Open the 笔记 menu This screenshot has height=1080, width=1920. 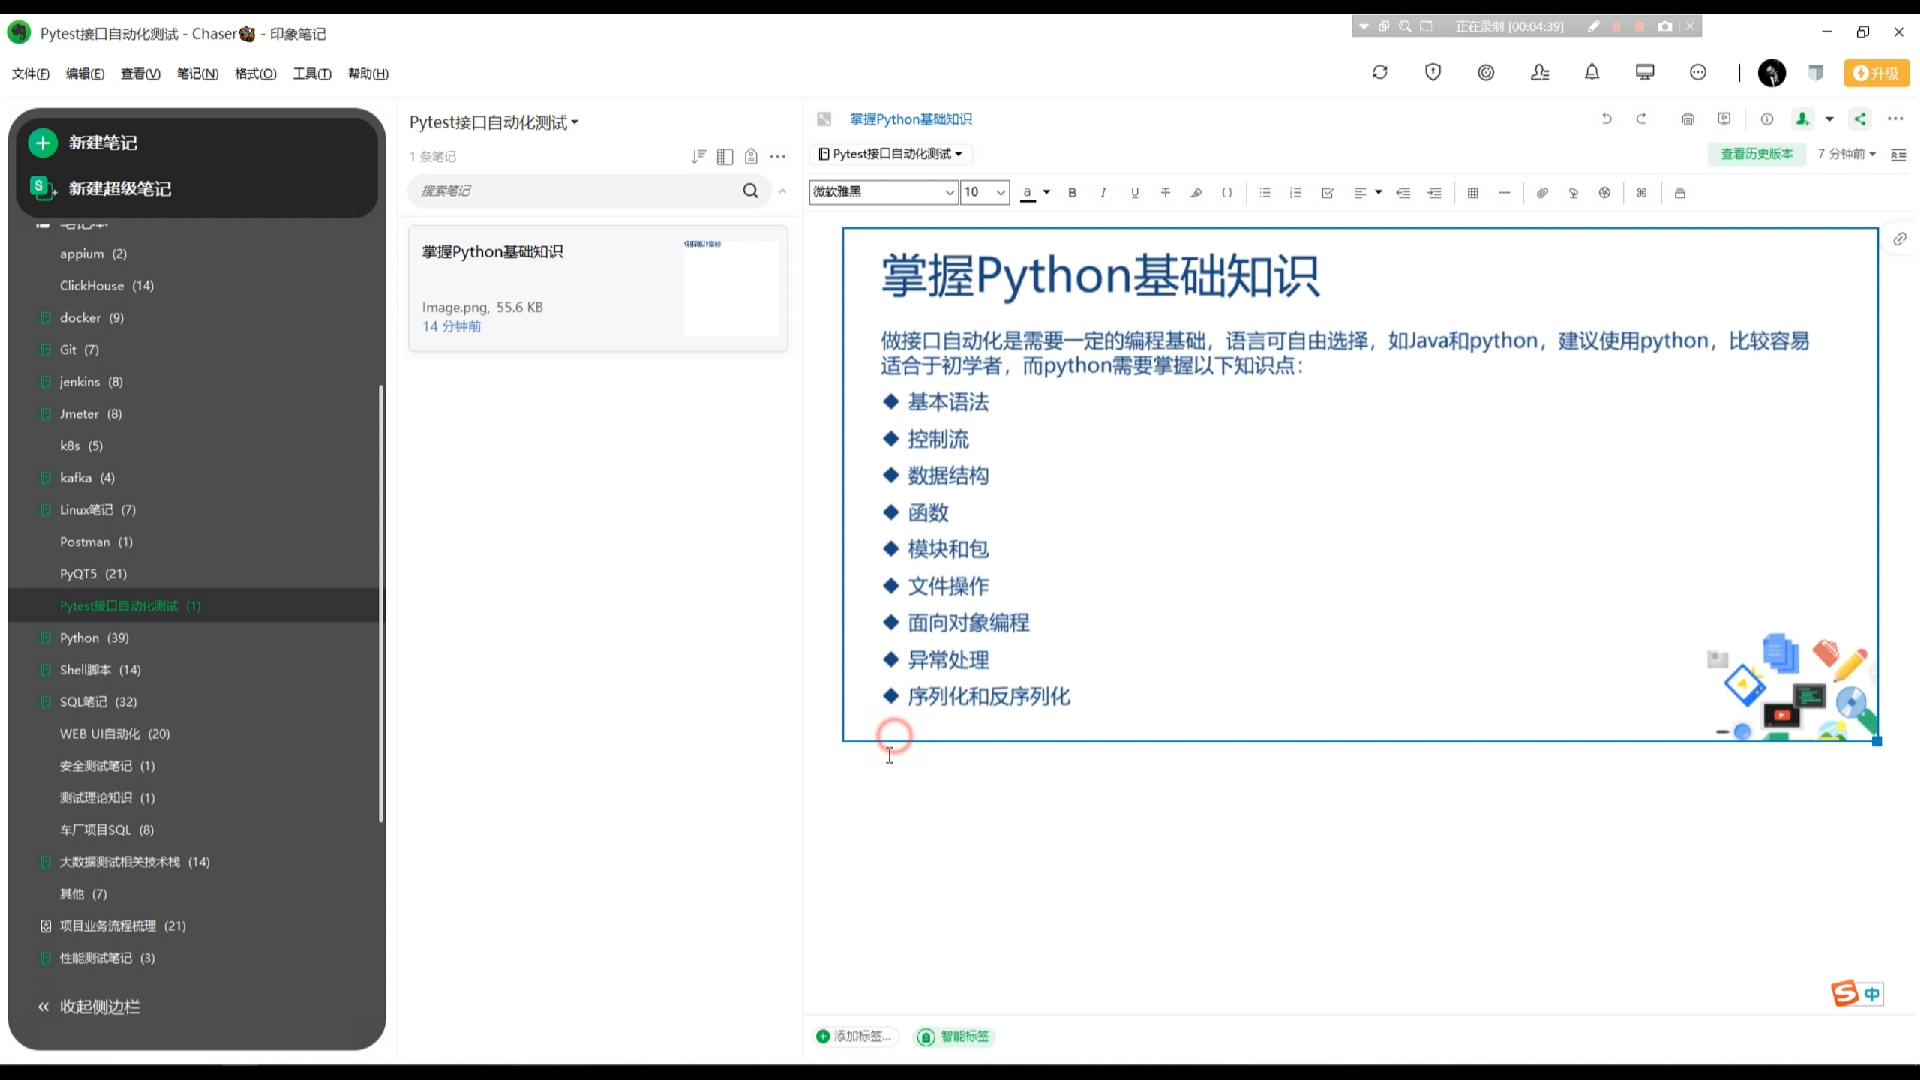197,73
